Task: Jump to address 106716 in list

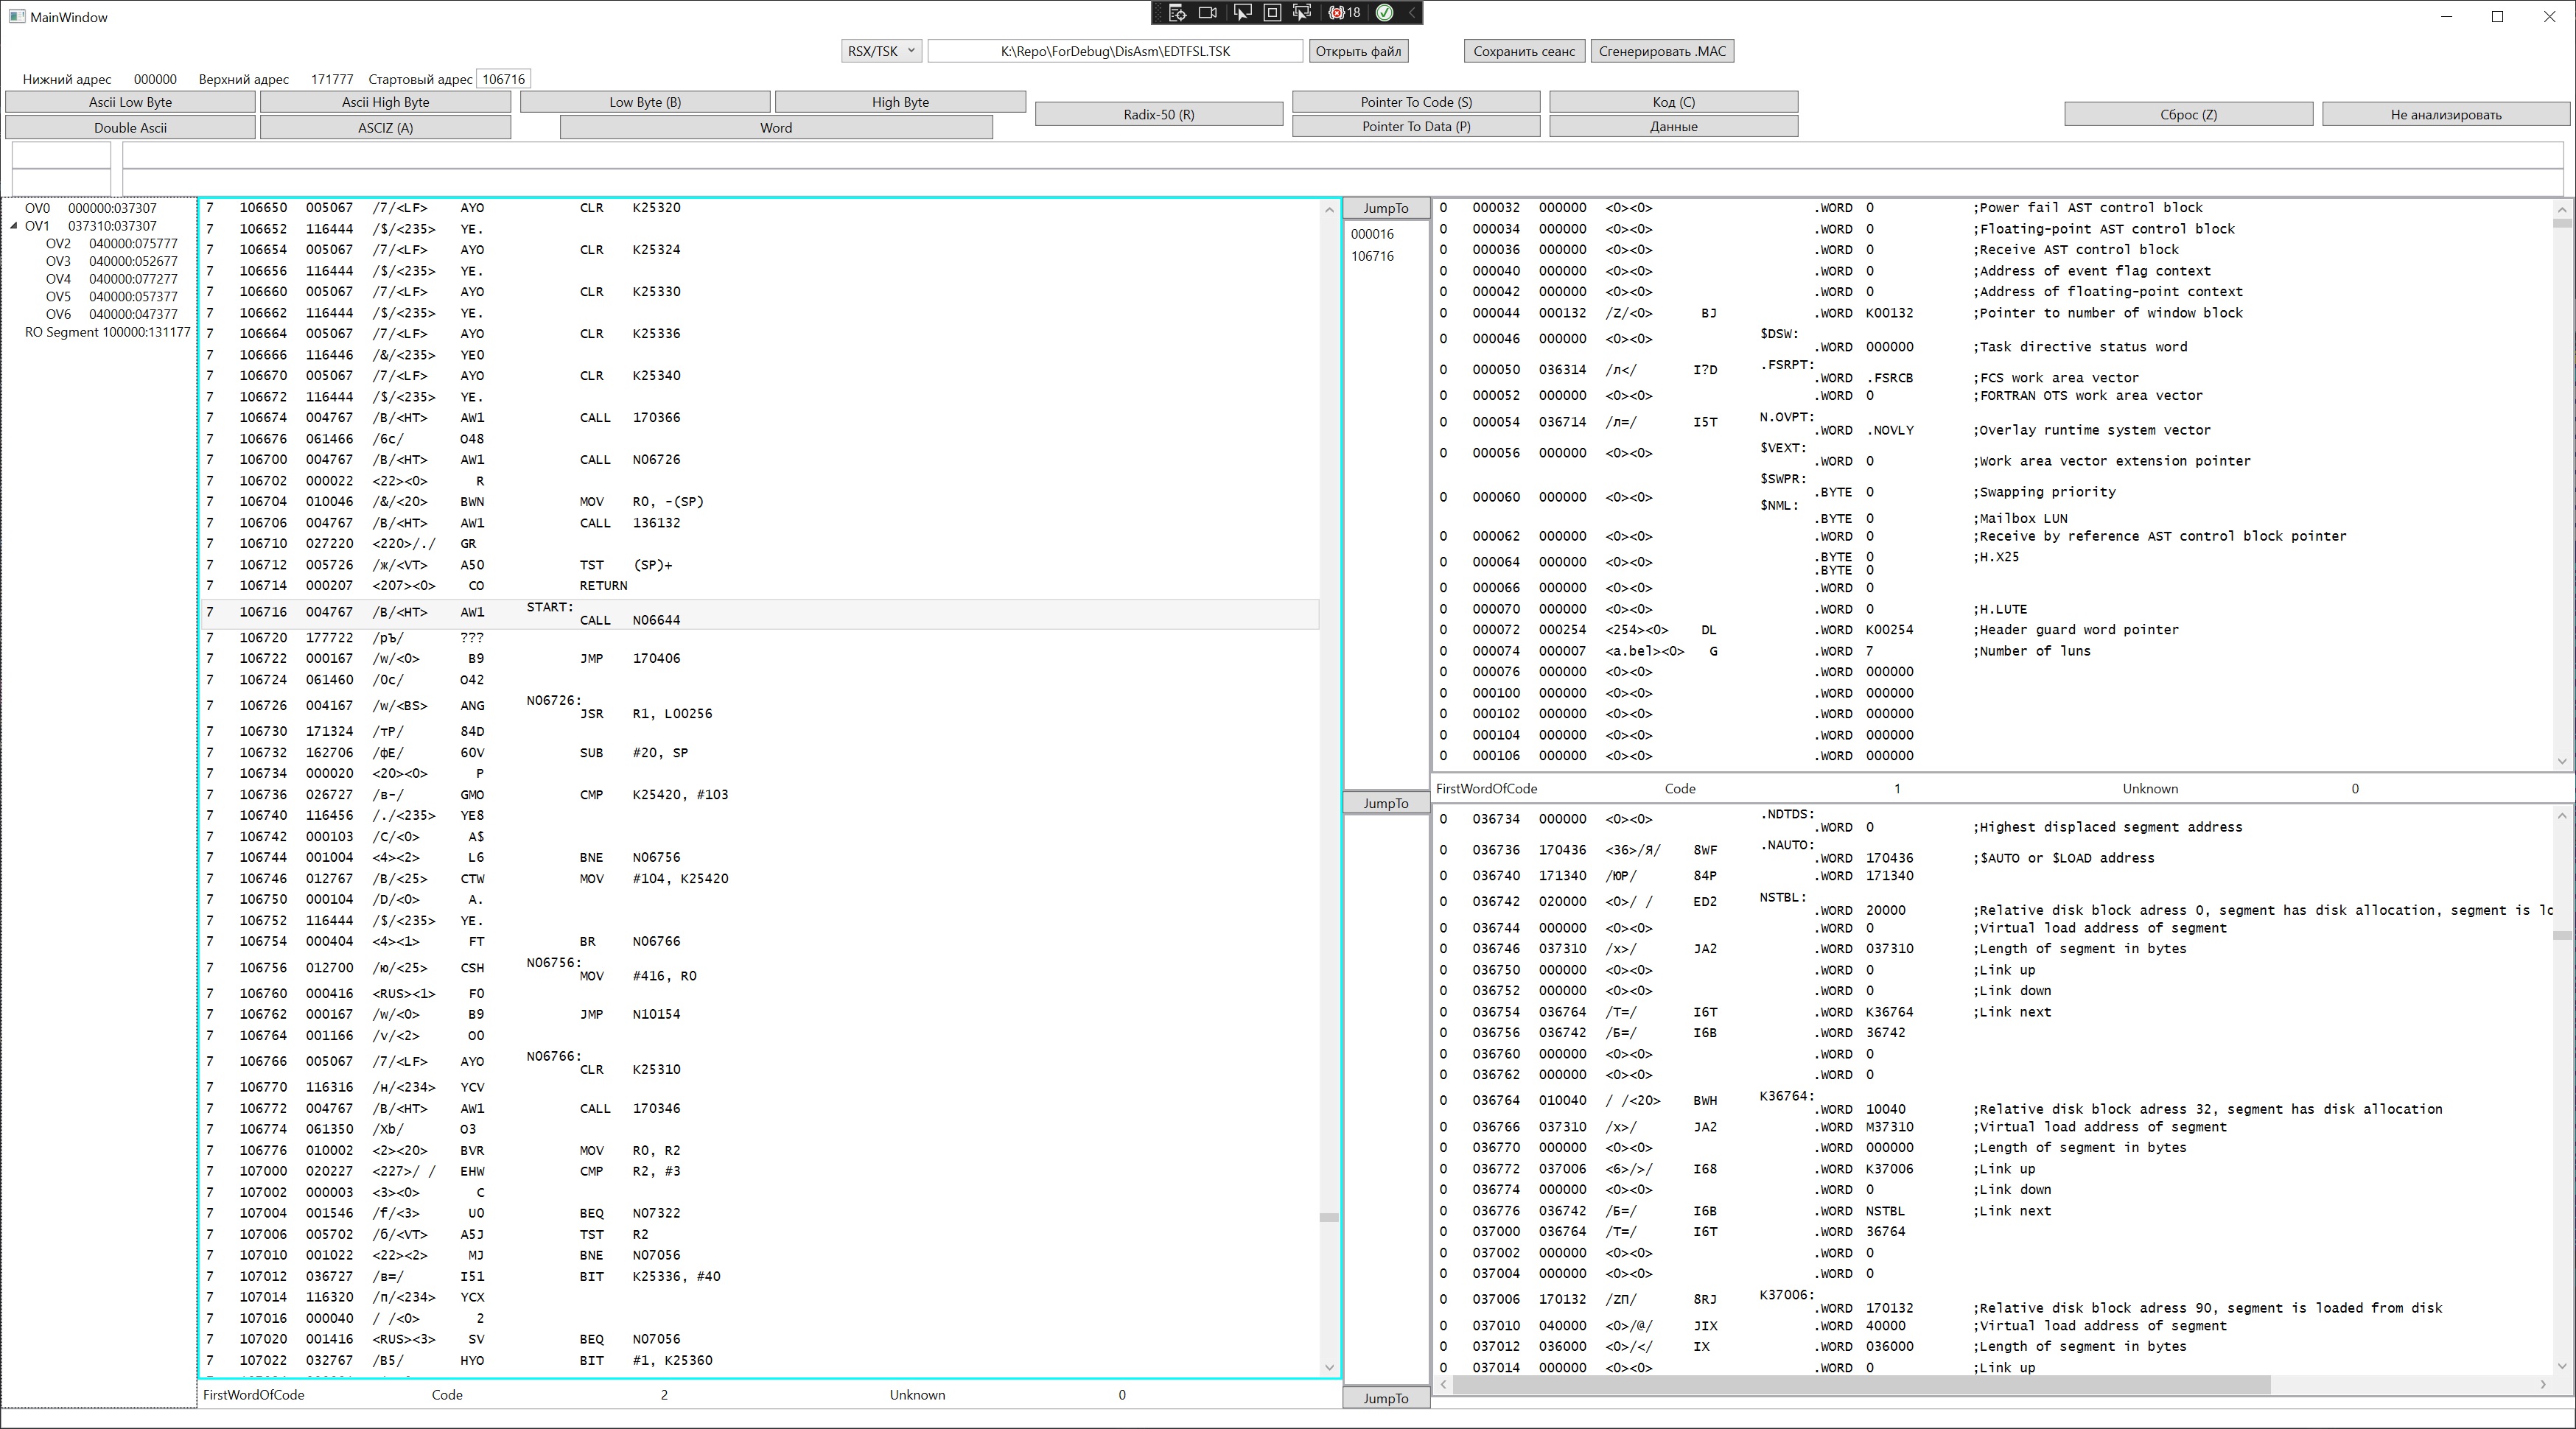Action: (1371, 256)
